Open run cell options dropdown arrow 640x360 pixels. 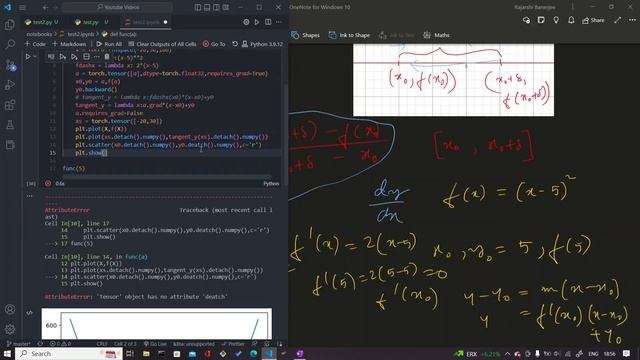[x=35, y=57]
